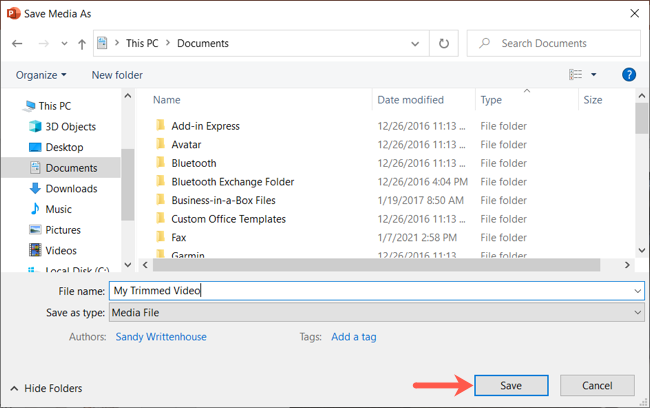This screenshot has width=650, height=408.
Task: Create a New folder
Action: (x=117, y=75)
